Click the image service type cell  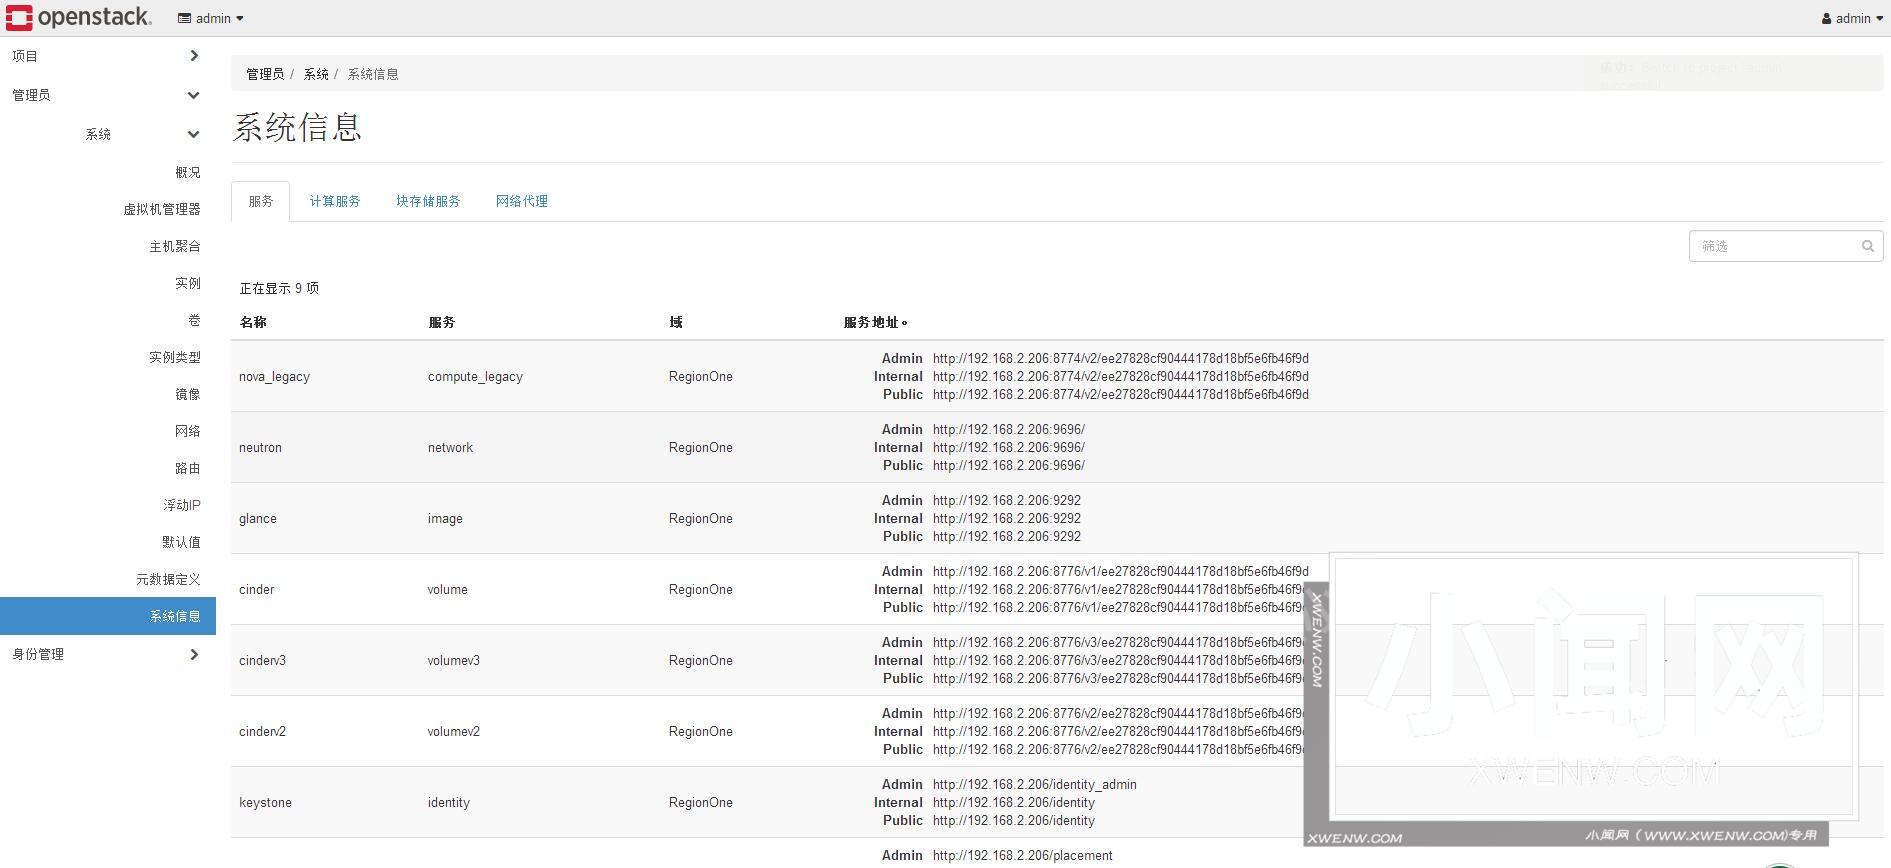click(x=445, y=519)
